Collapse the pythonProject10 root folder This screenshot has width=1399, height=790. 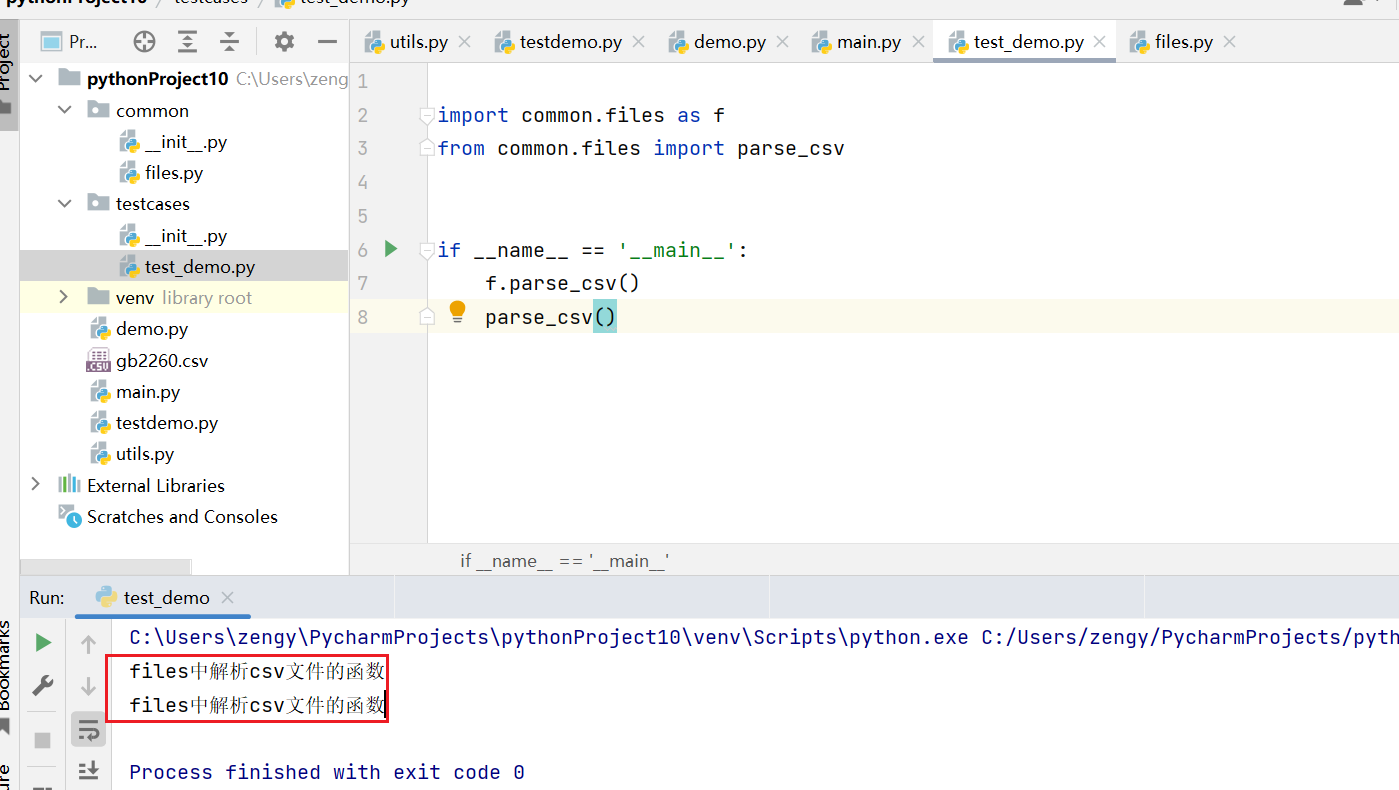37,79
